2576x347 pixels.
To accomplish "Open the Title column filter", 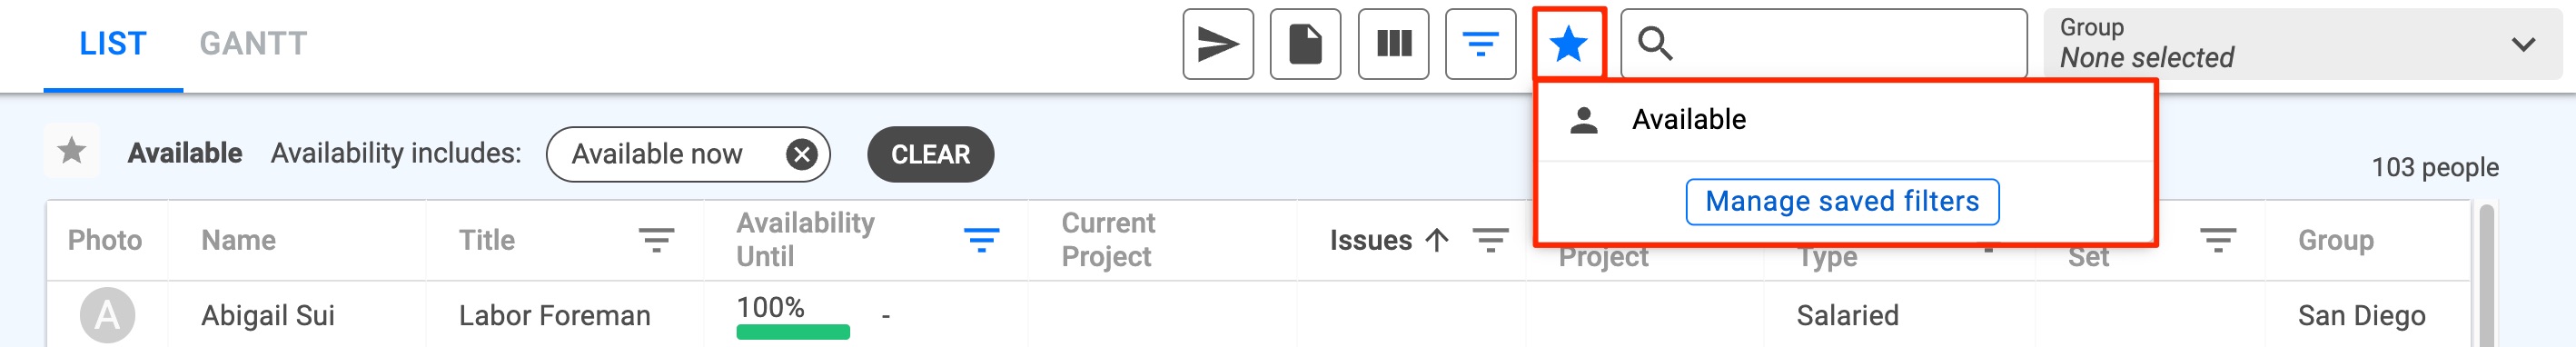I will [656, 240].
